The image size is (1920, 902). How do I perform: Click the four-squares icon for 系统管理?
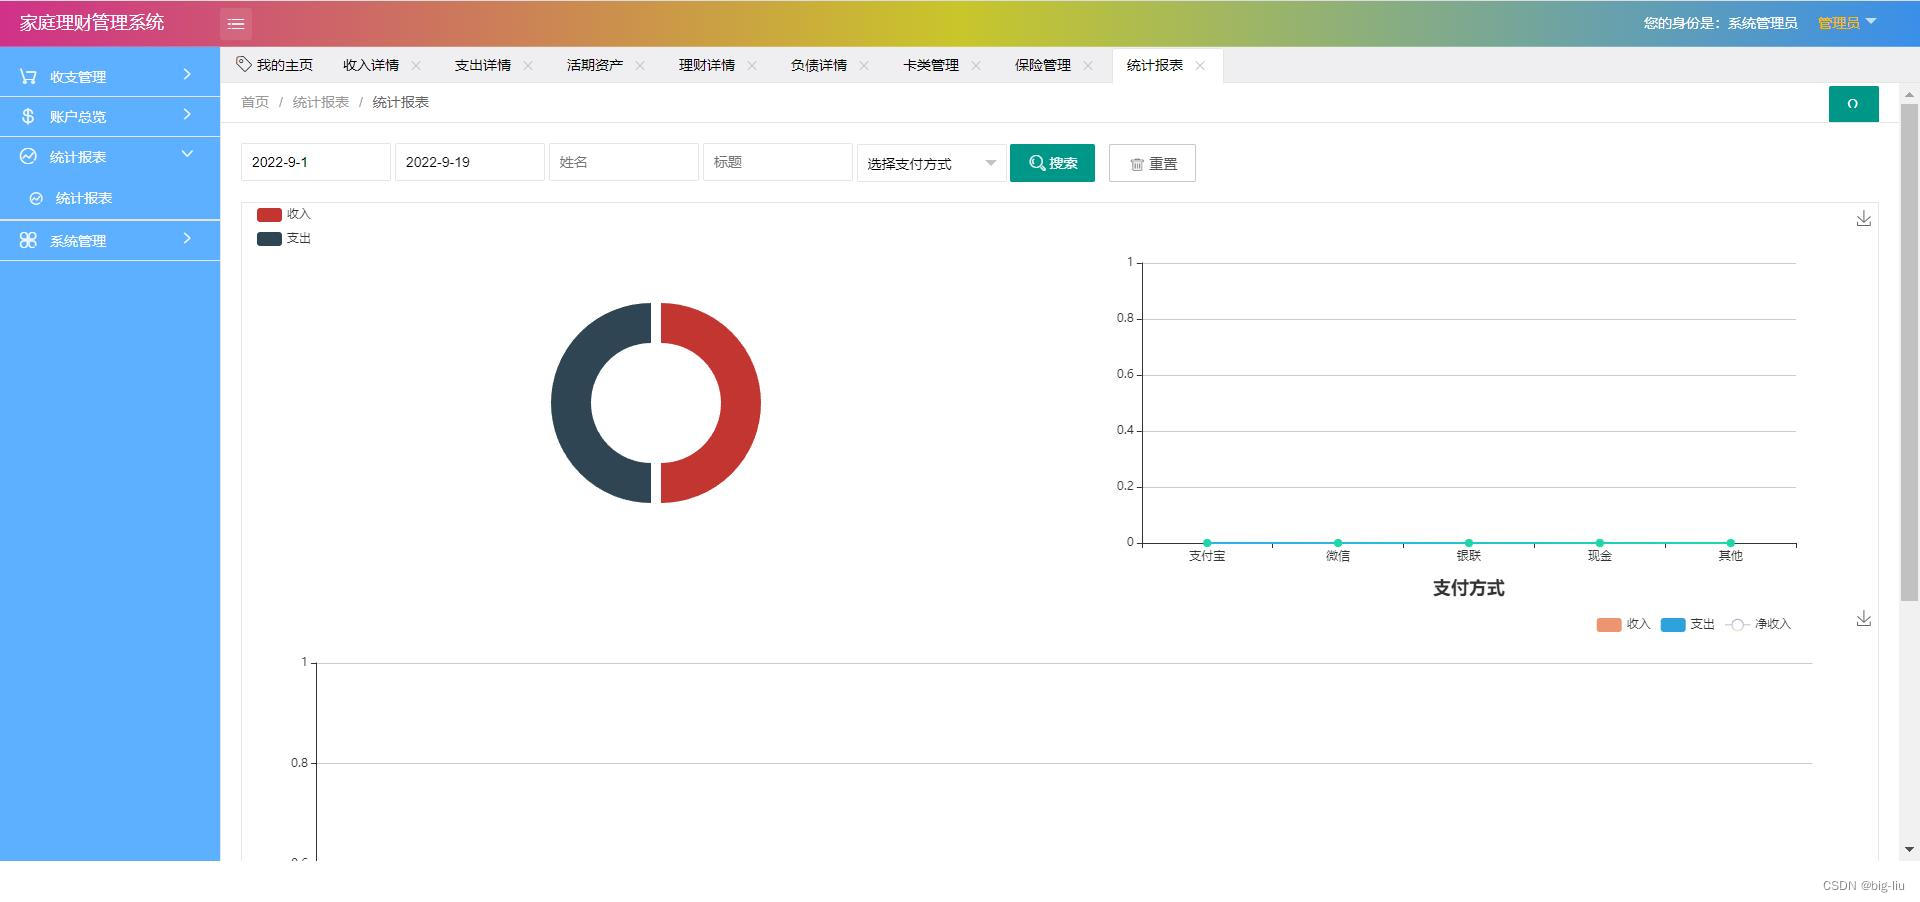pyautogui.click(x=28, y=240)
